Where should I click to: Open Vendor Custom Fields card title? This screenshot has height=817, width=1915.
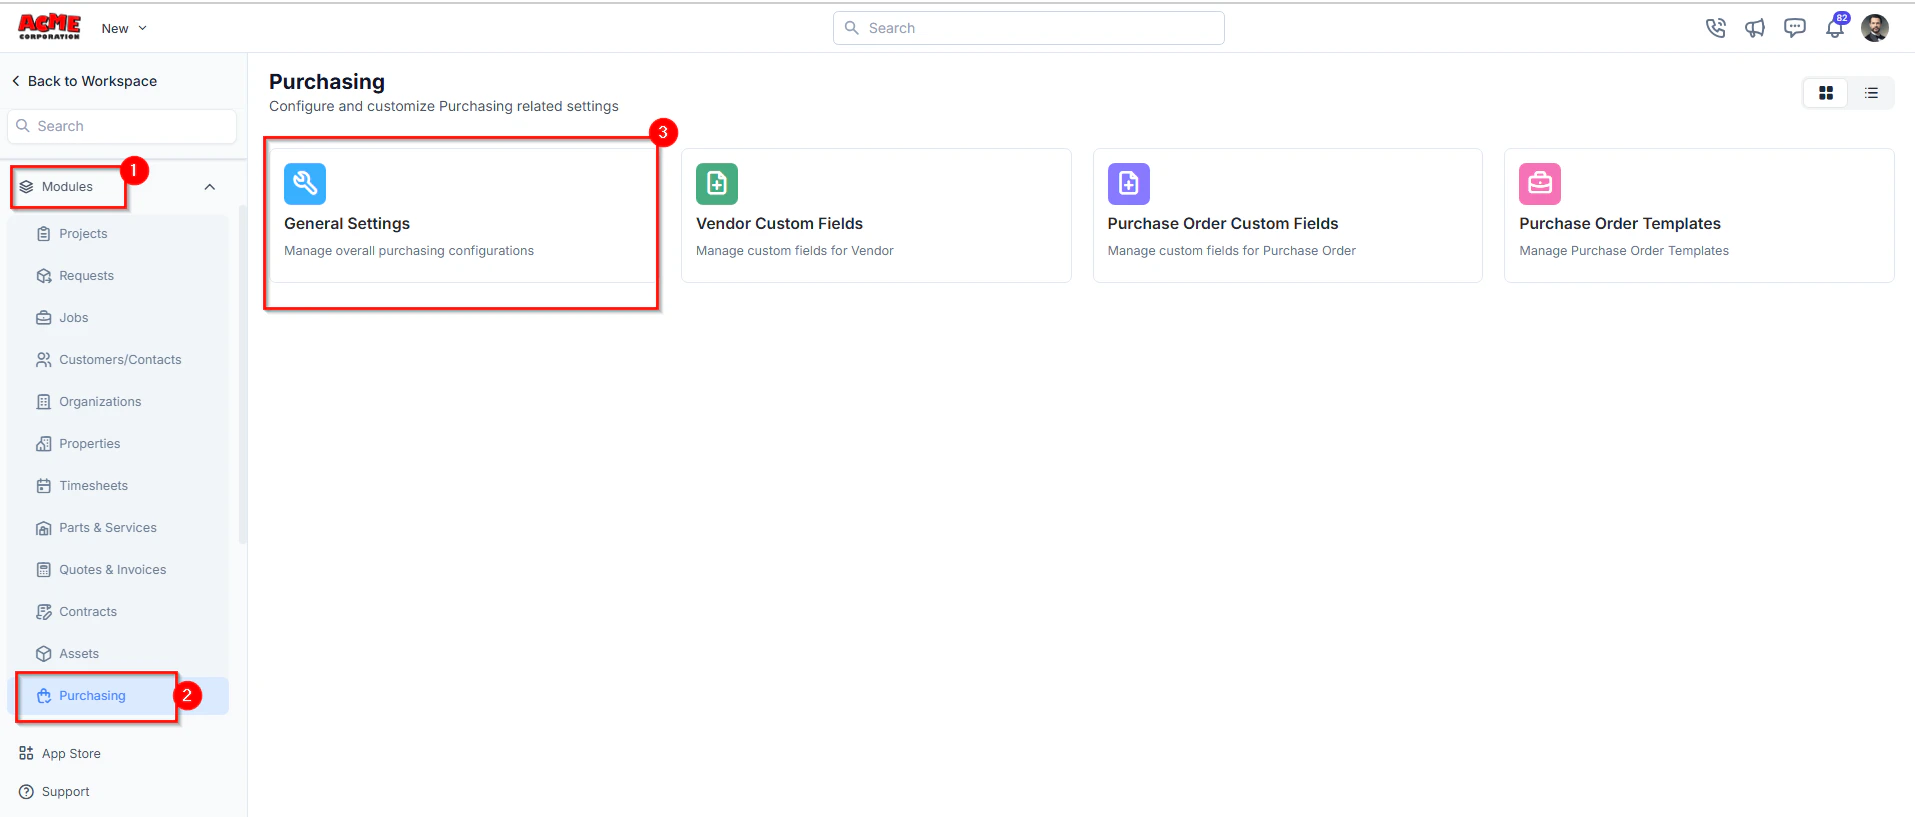click(779, 224)
